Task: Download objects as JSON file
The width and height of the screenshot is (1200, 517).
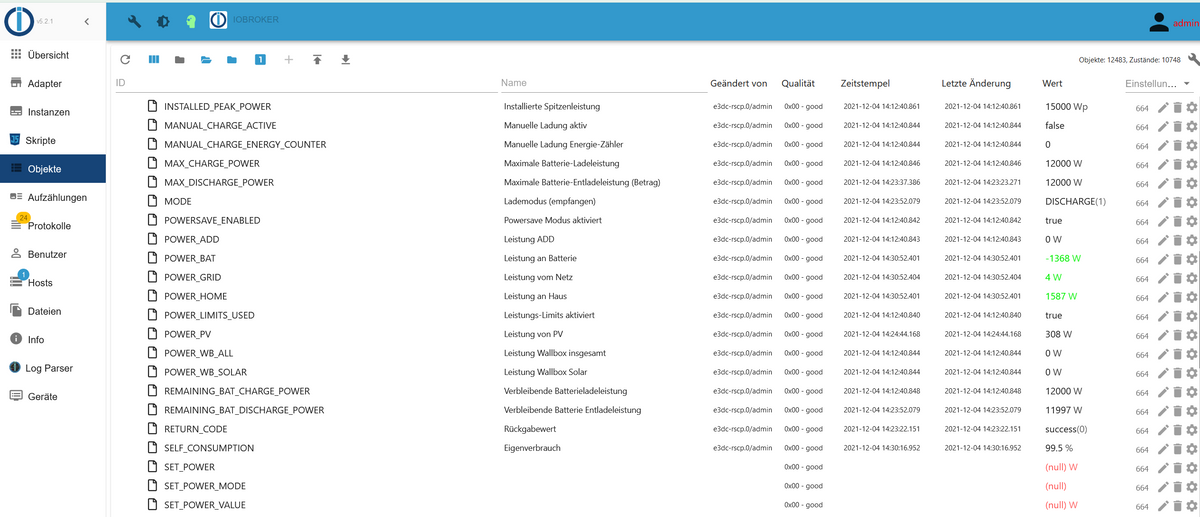Action: point(346,60)
